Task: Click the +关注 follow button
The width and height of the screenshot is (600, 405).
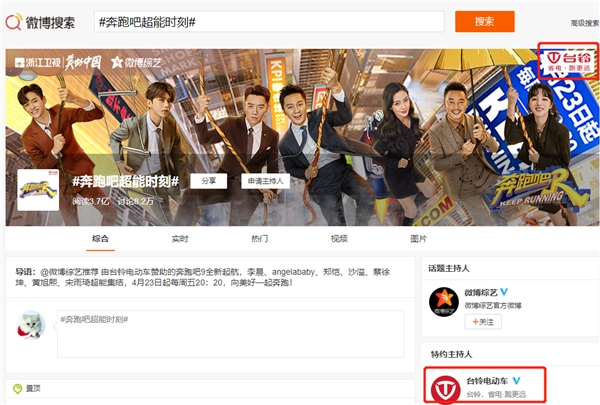Action: 483,322
